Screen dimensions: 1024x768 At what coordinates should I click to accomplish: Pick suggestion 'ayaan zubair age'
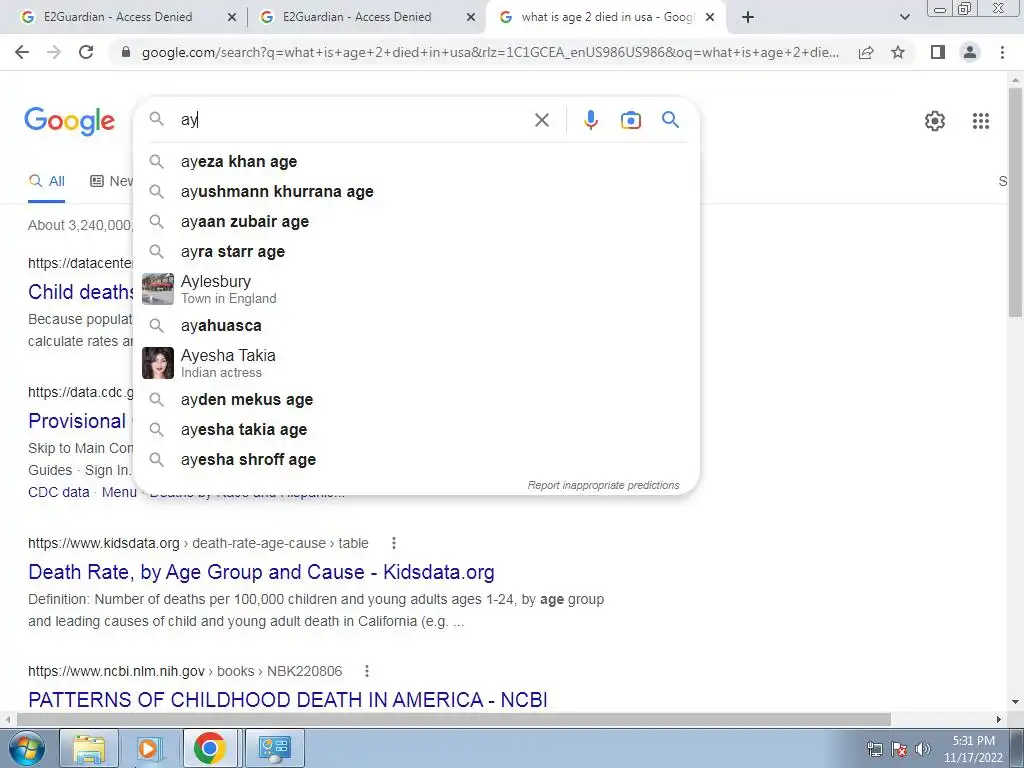416,221
